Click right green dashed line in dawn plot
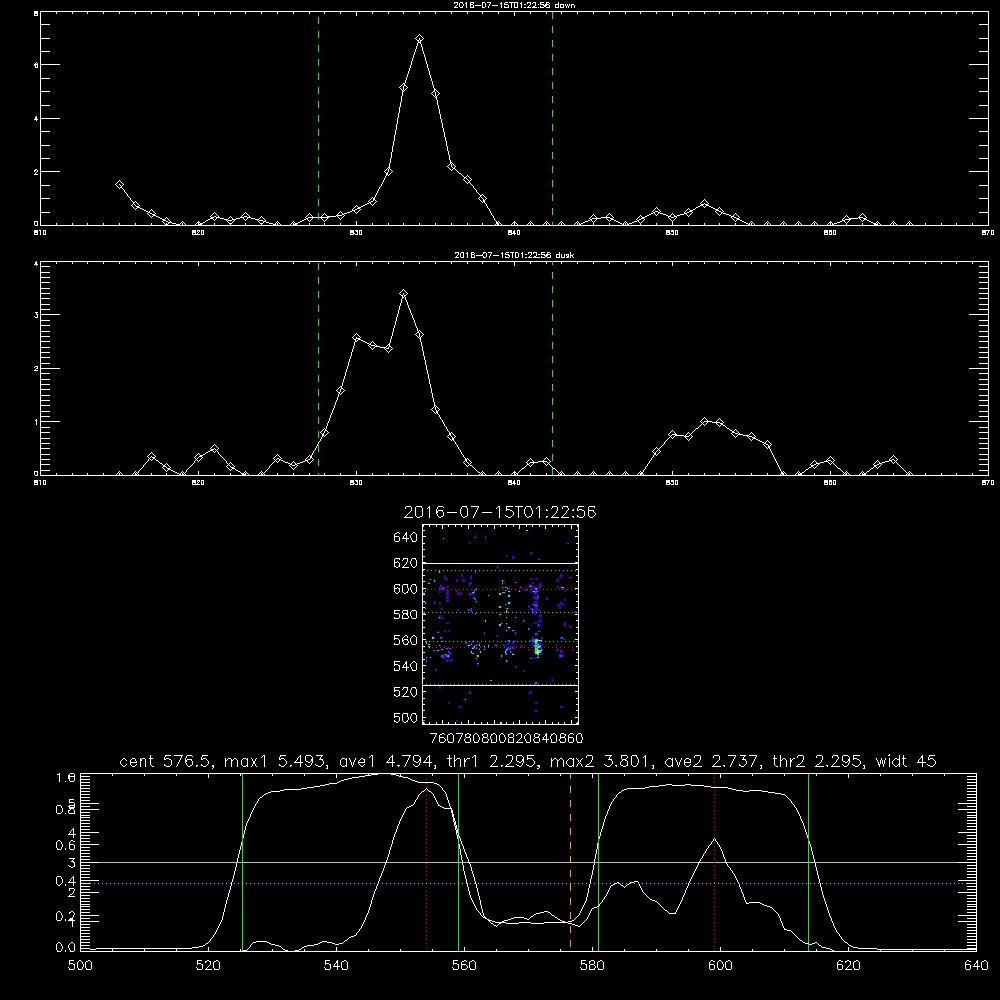This screenshot has height=1000, width=1000. (x=552, y=119)
